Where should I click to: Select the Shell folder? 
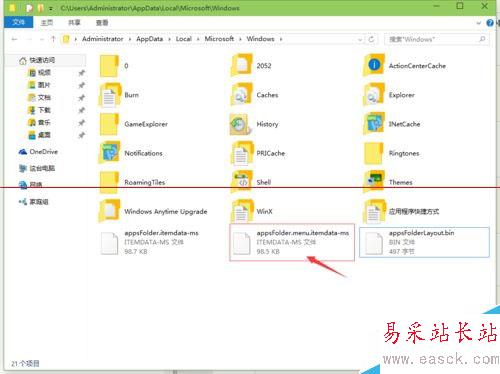coord(251,182)
